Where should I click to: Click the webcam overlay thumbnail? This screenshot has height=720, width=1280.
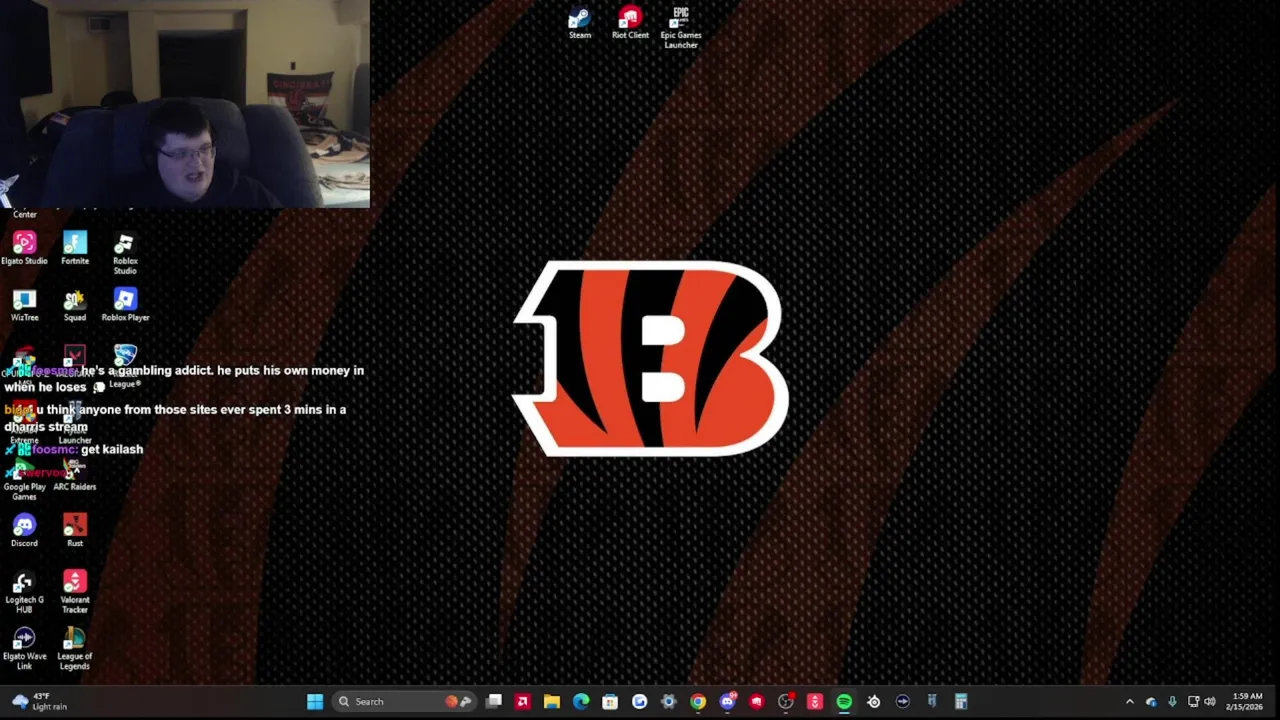pos(185,104)
